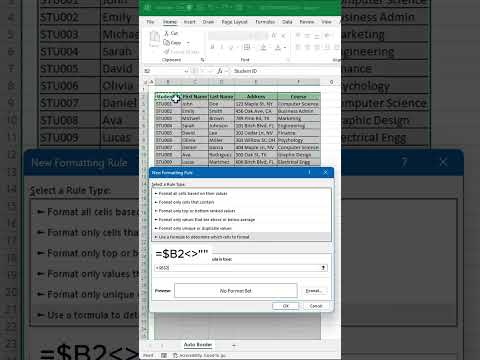Click the Fill Color bucket icon
Image resolution: width=480 pixels, height=360 pixels.
(x=263, y=48)
